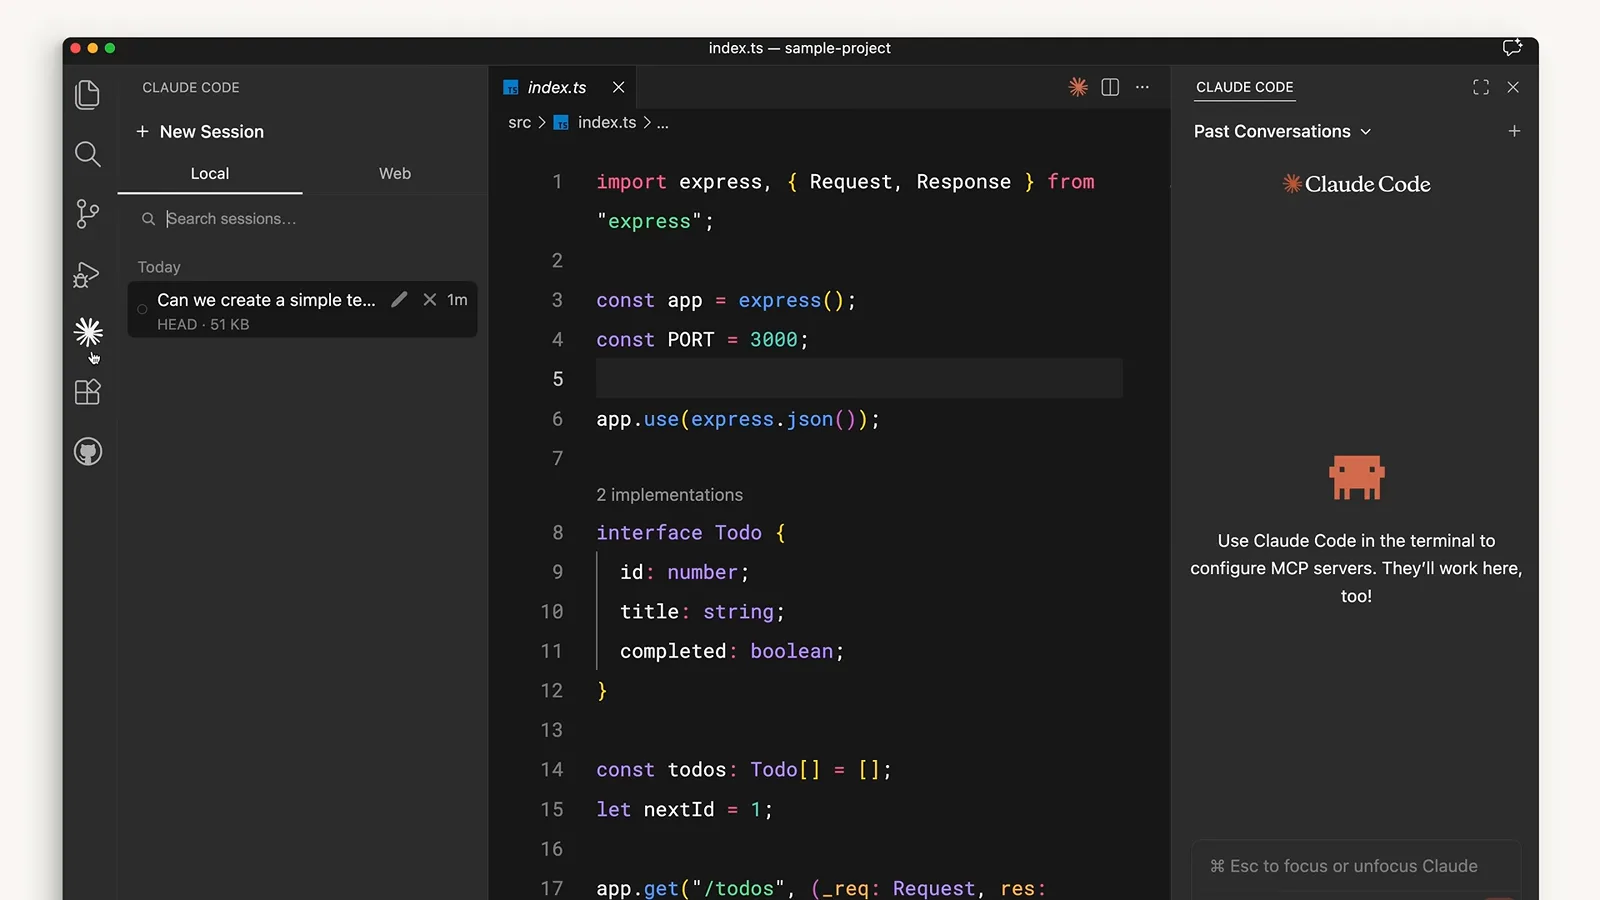
Task: Open Source Control branch icon
Action: pyautogui.click(x=88, y=214)
